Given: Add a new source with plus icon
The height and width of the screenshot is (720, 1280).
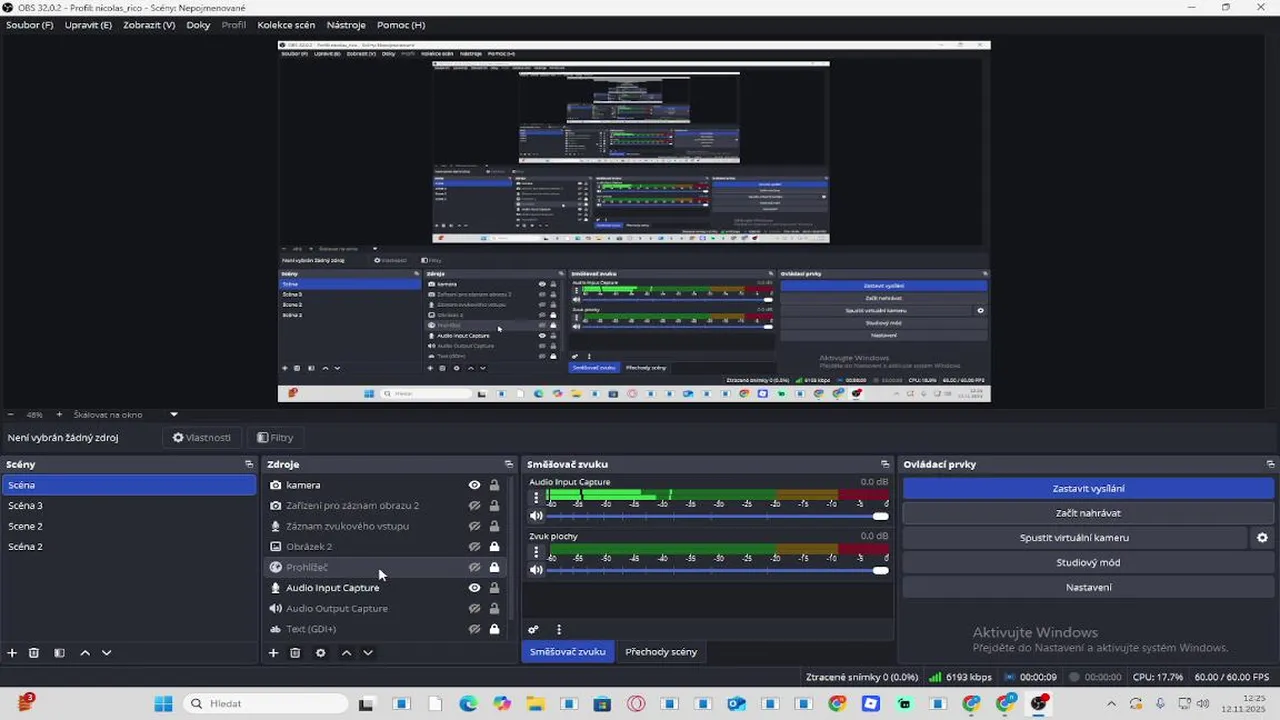Looking at the screenshot, I should [x=273, y=653].
